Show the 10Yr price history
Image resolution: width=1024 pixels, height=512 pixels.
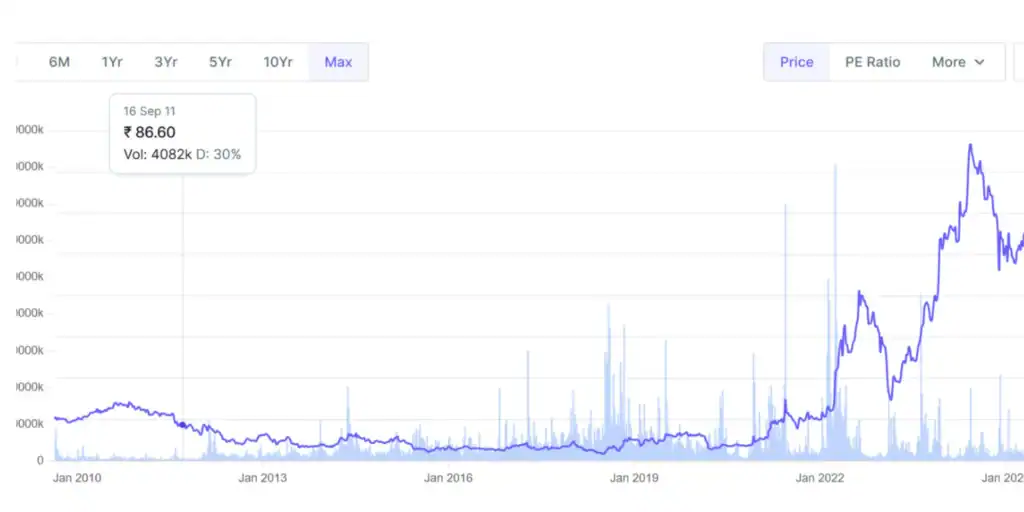(x=278, y=62)
